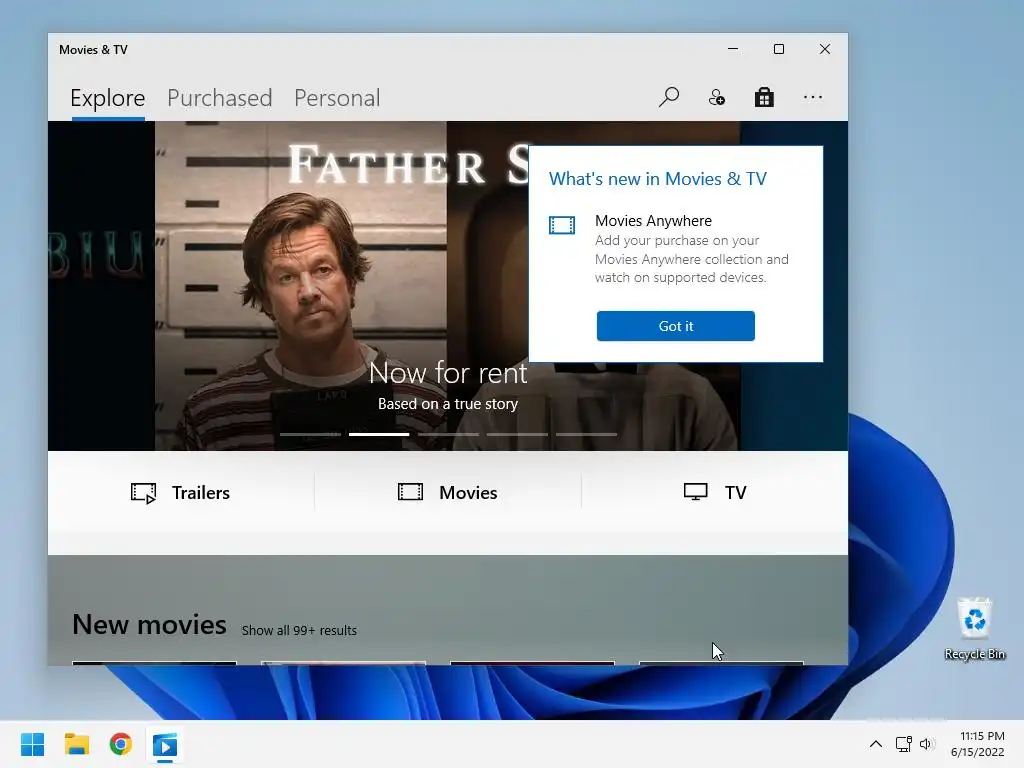
Task: Click the account sign-in icon
Action: 716,97
